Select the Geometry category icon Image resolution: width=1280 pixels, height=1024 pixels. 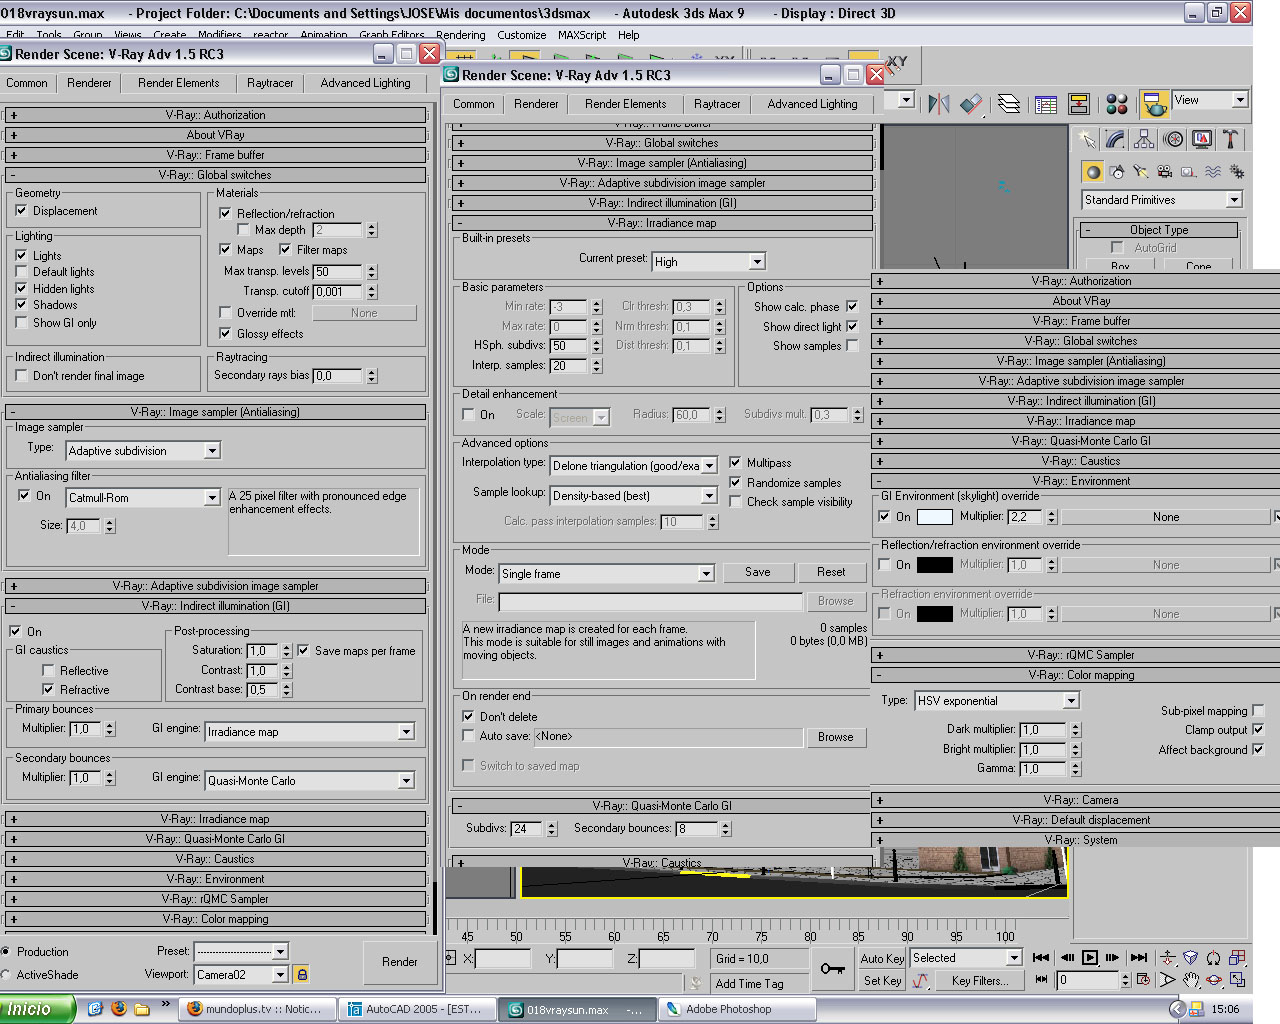click(x=1093, y=172)
